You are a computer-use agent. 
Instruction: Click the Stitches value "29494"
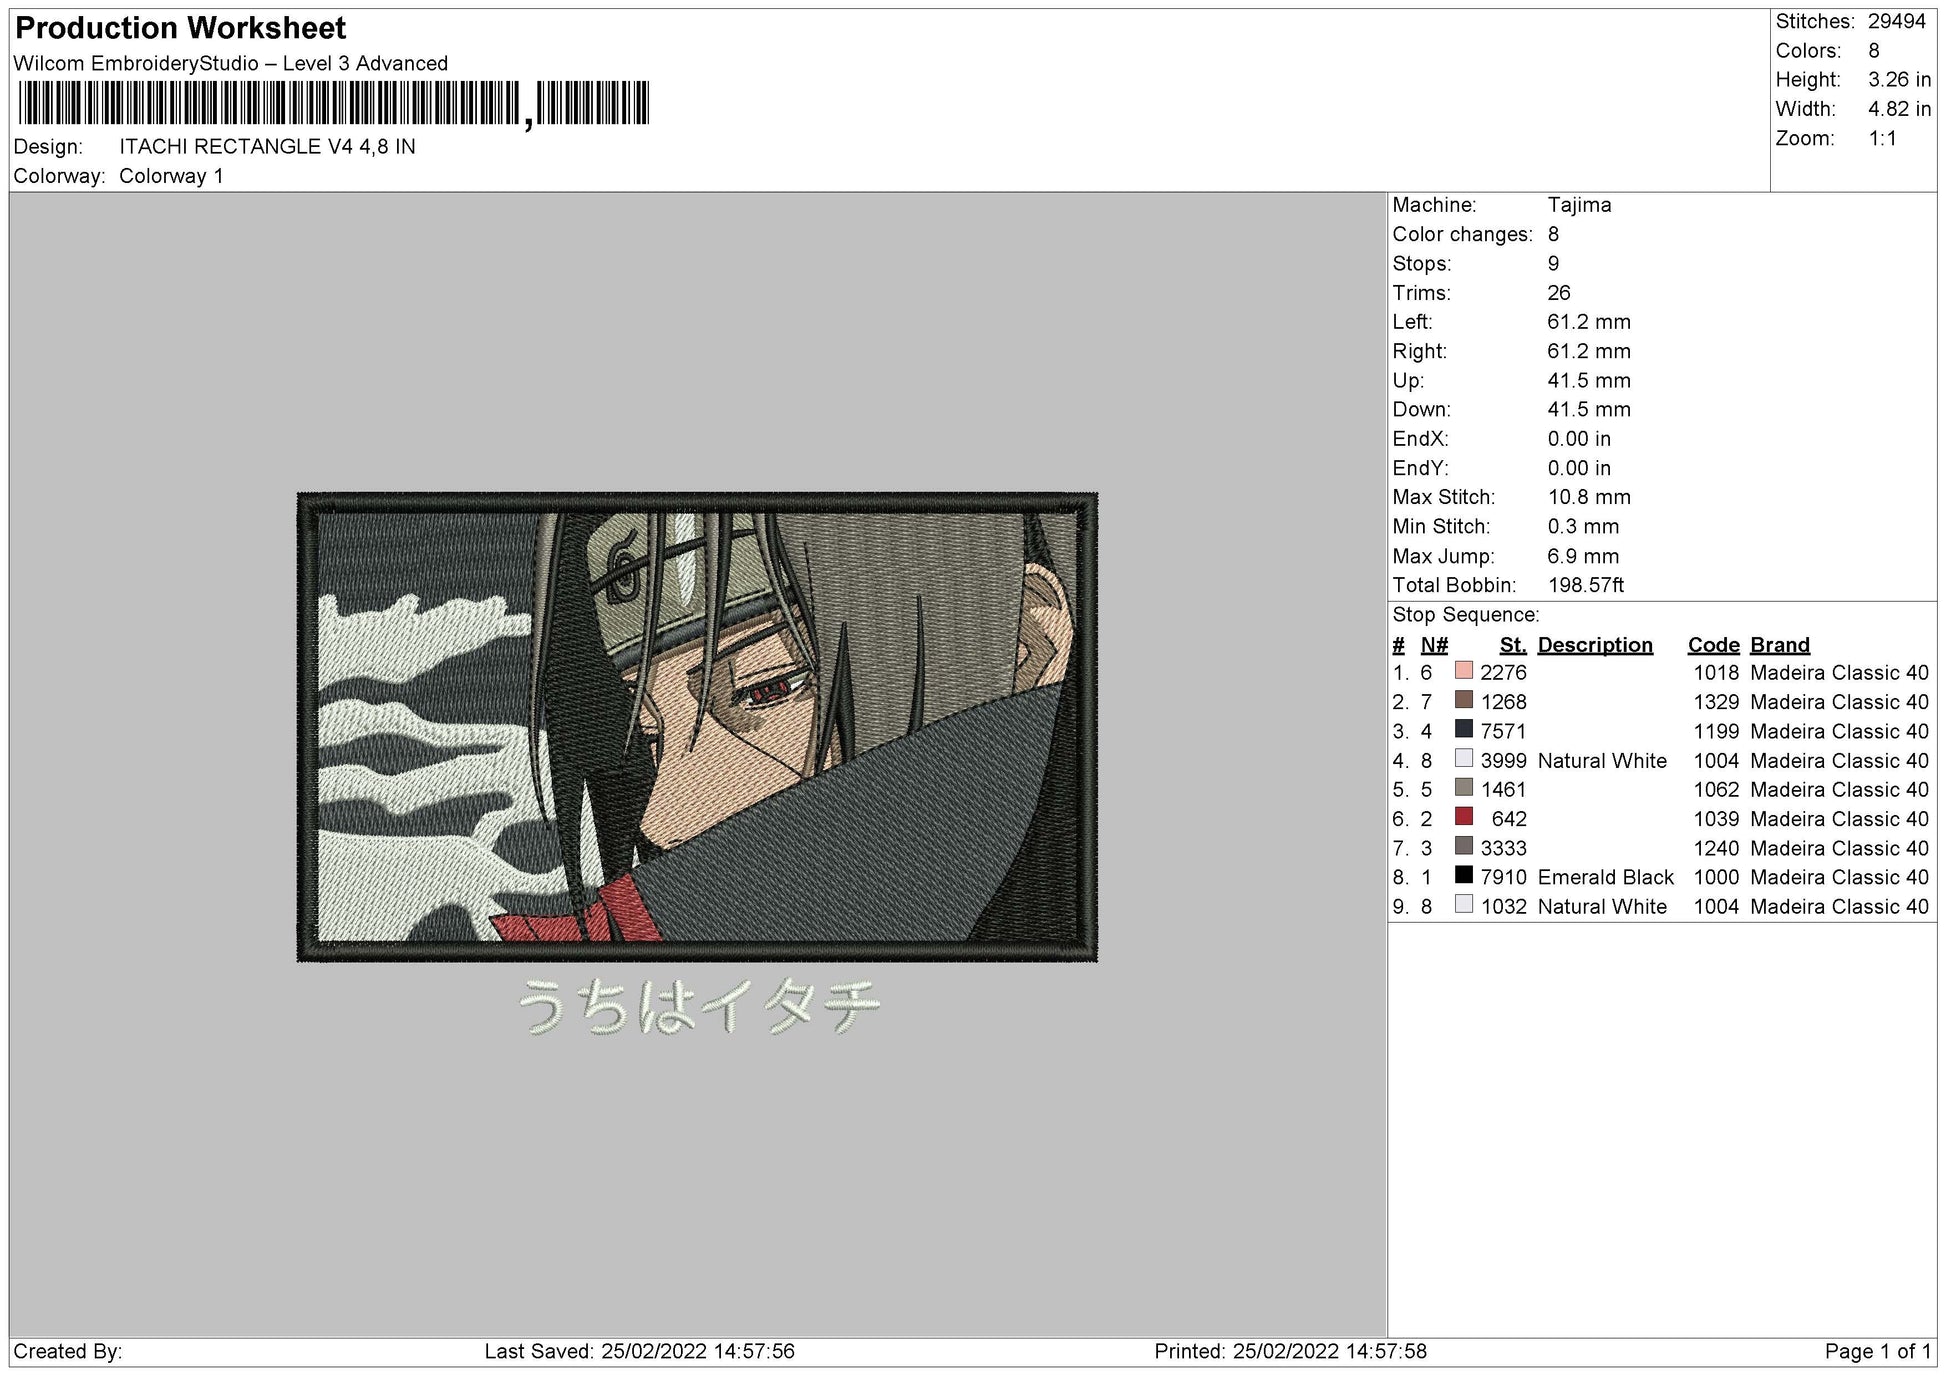(1896, 22)
